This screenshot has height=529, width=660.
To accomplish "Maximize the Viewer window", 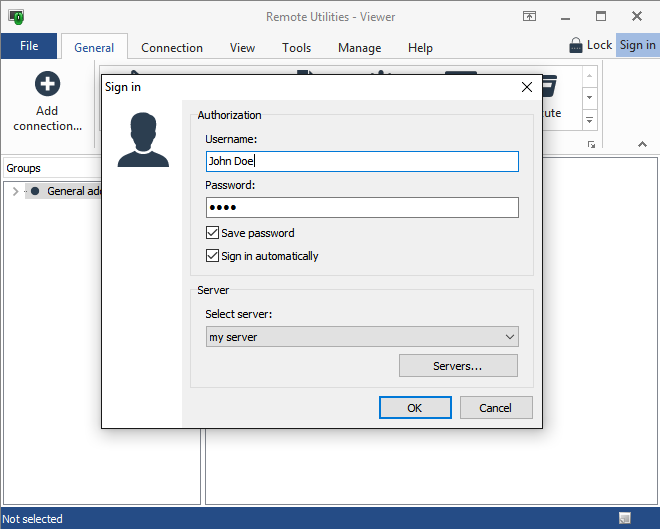I will pyautogui.click(x=601, y=17).
